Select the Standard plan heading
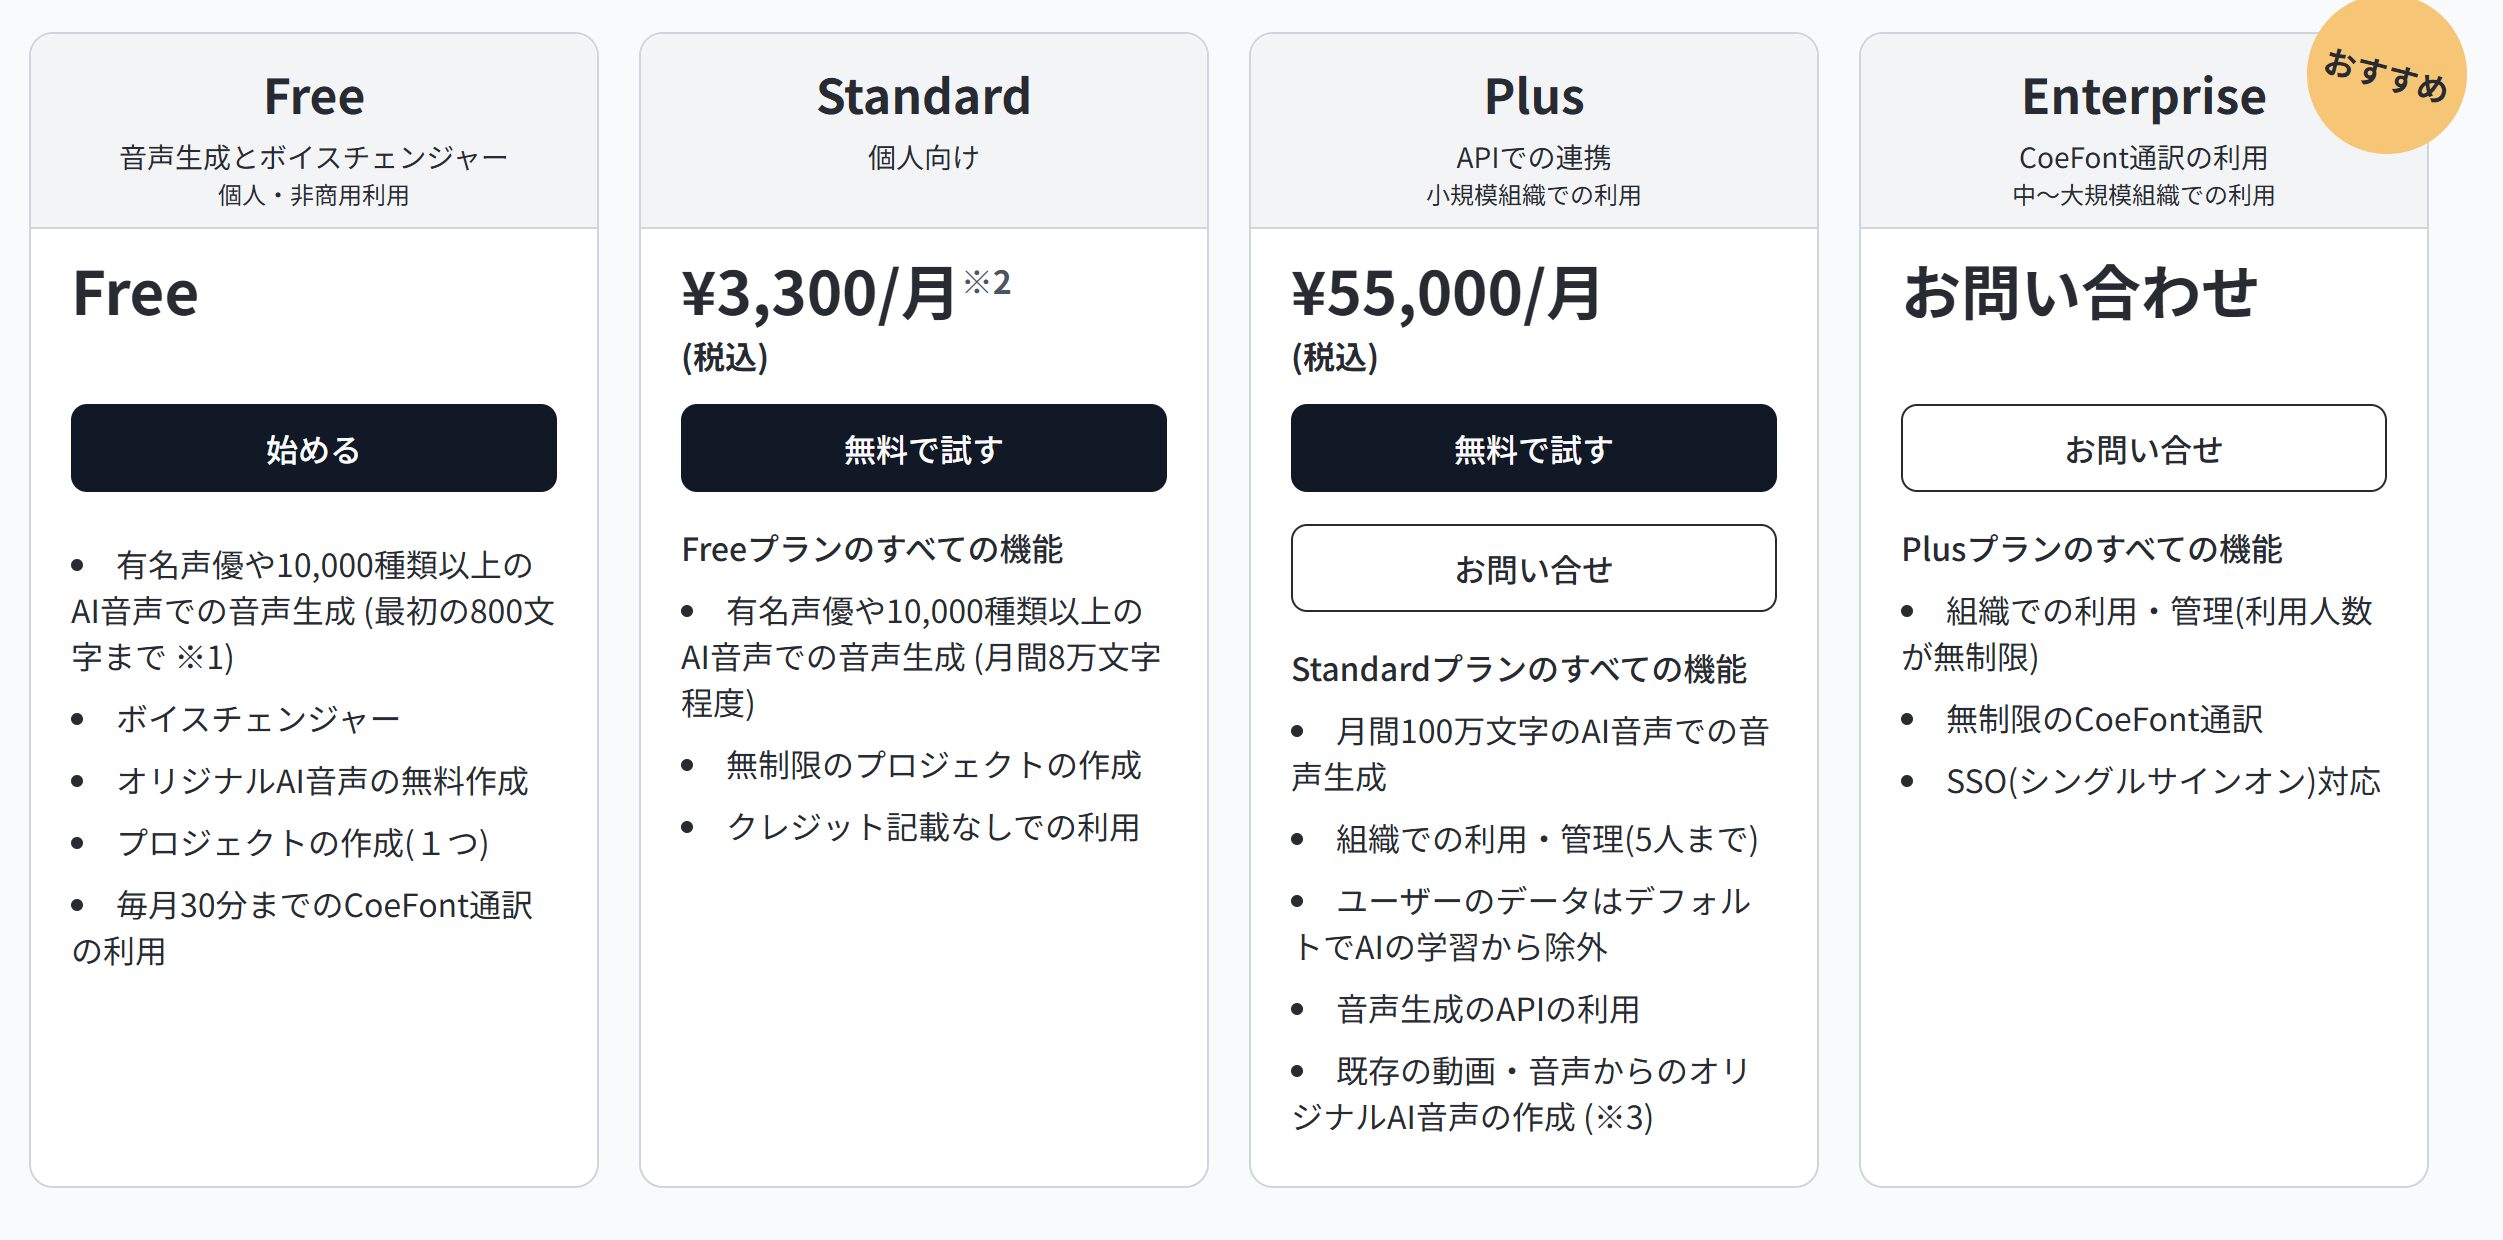Image resolution: width=2503 pixels, height=1240 pixels. 923,96
